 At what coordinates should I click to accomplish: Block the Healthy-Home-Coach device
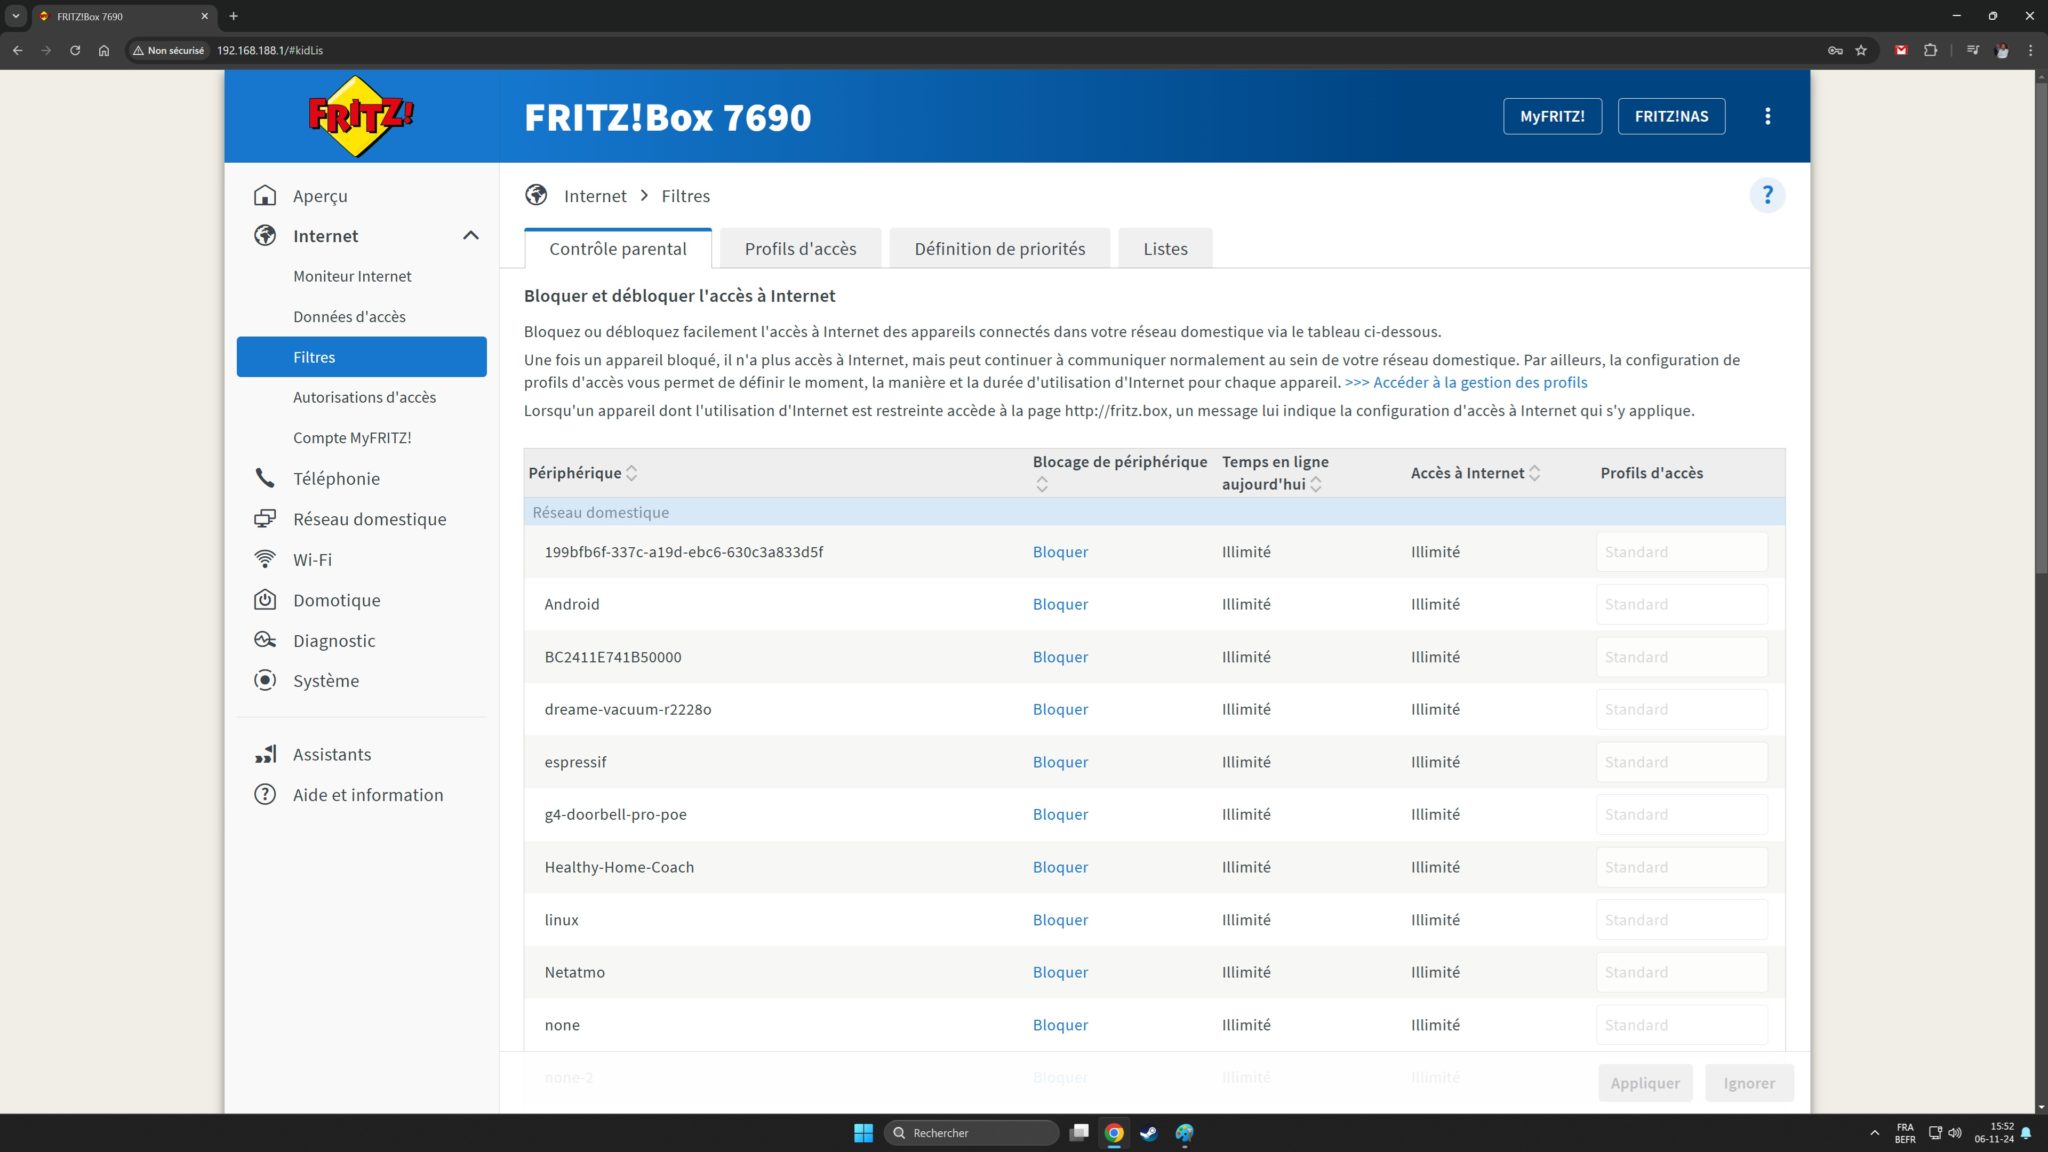pyautogui.click(x=1060, y=867)
